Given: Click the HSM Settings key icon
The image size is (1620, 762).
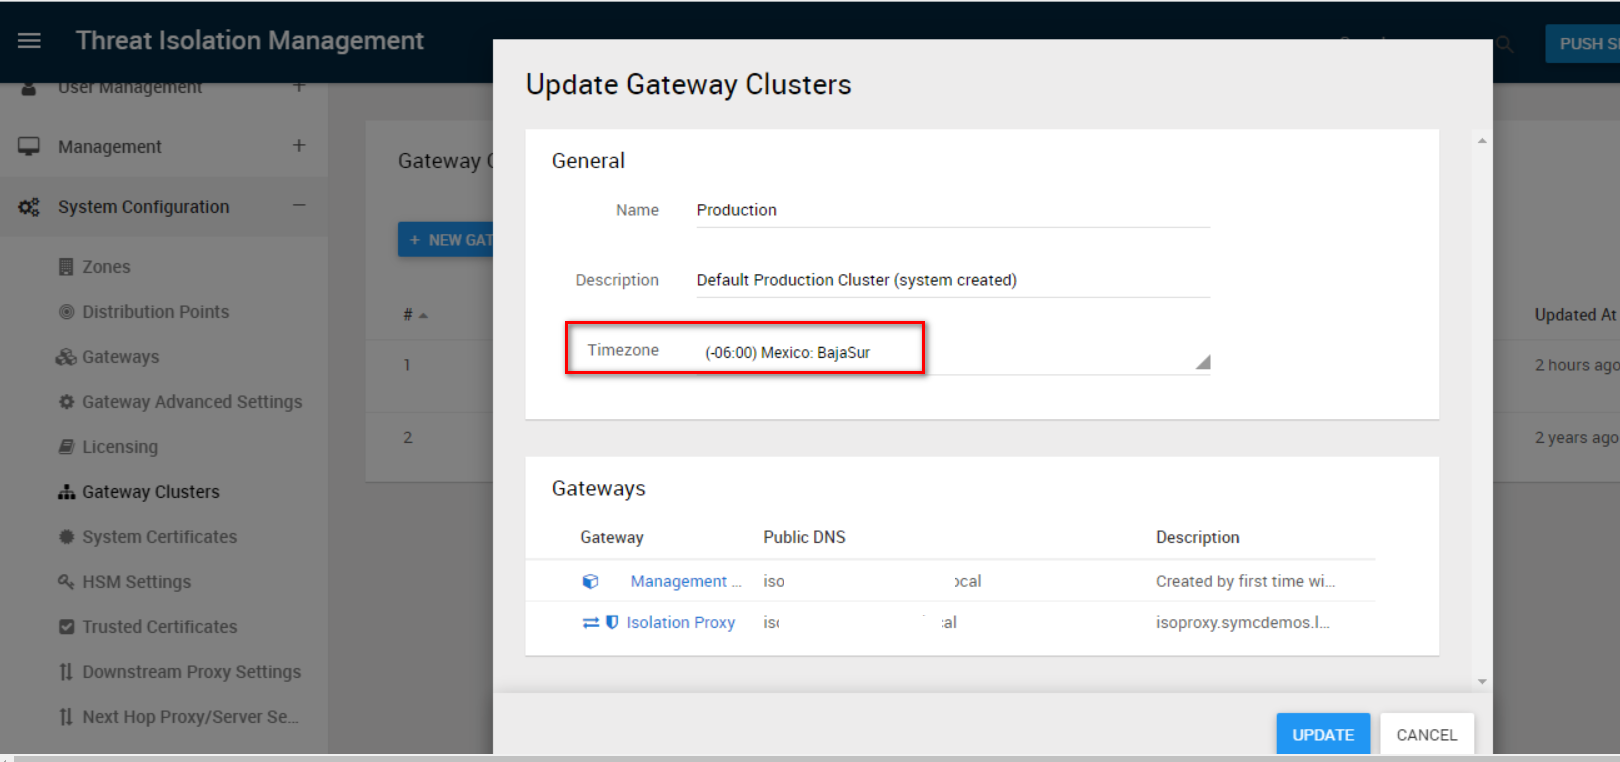Looking at the screenshot, I should click(66, 582).
